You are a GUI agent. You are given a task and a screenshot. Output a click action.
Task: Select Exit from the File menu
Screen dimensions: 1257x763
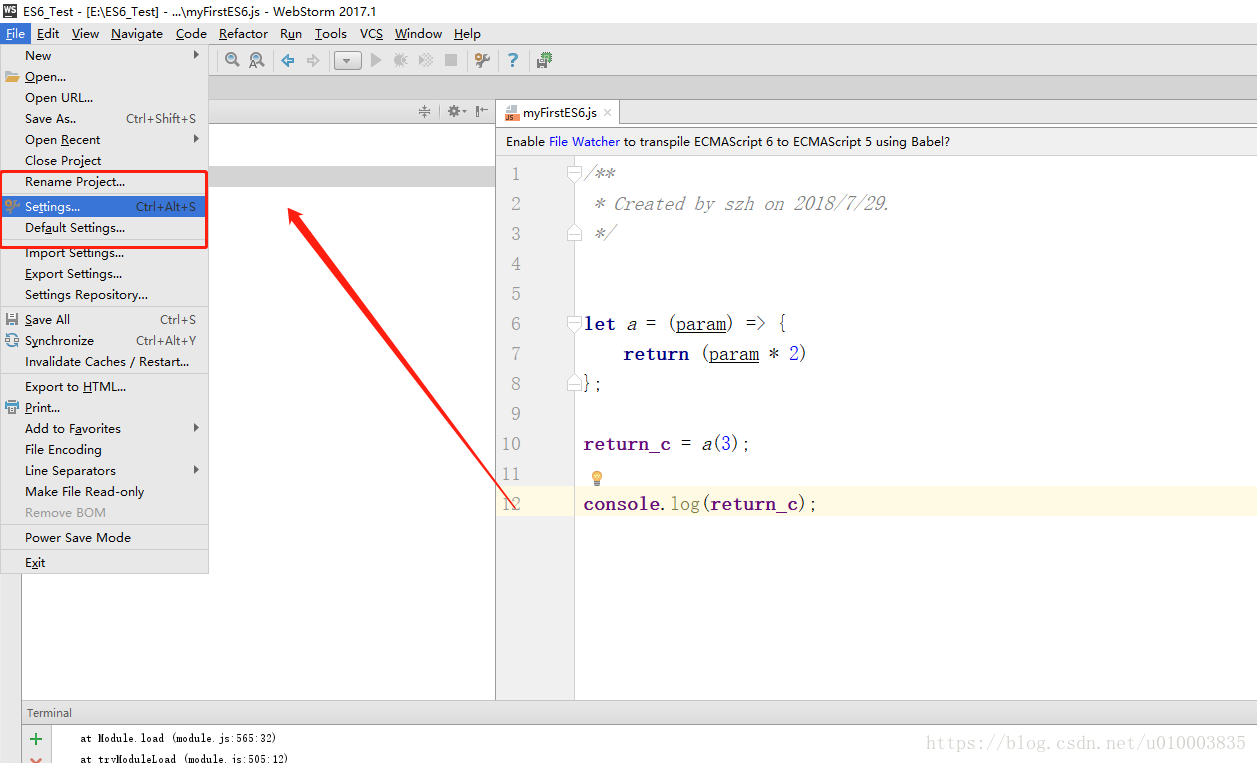(104, 563)
